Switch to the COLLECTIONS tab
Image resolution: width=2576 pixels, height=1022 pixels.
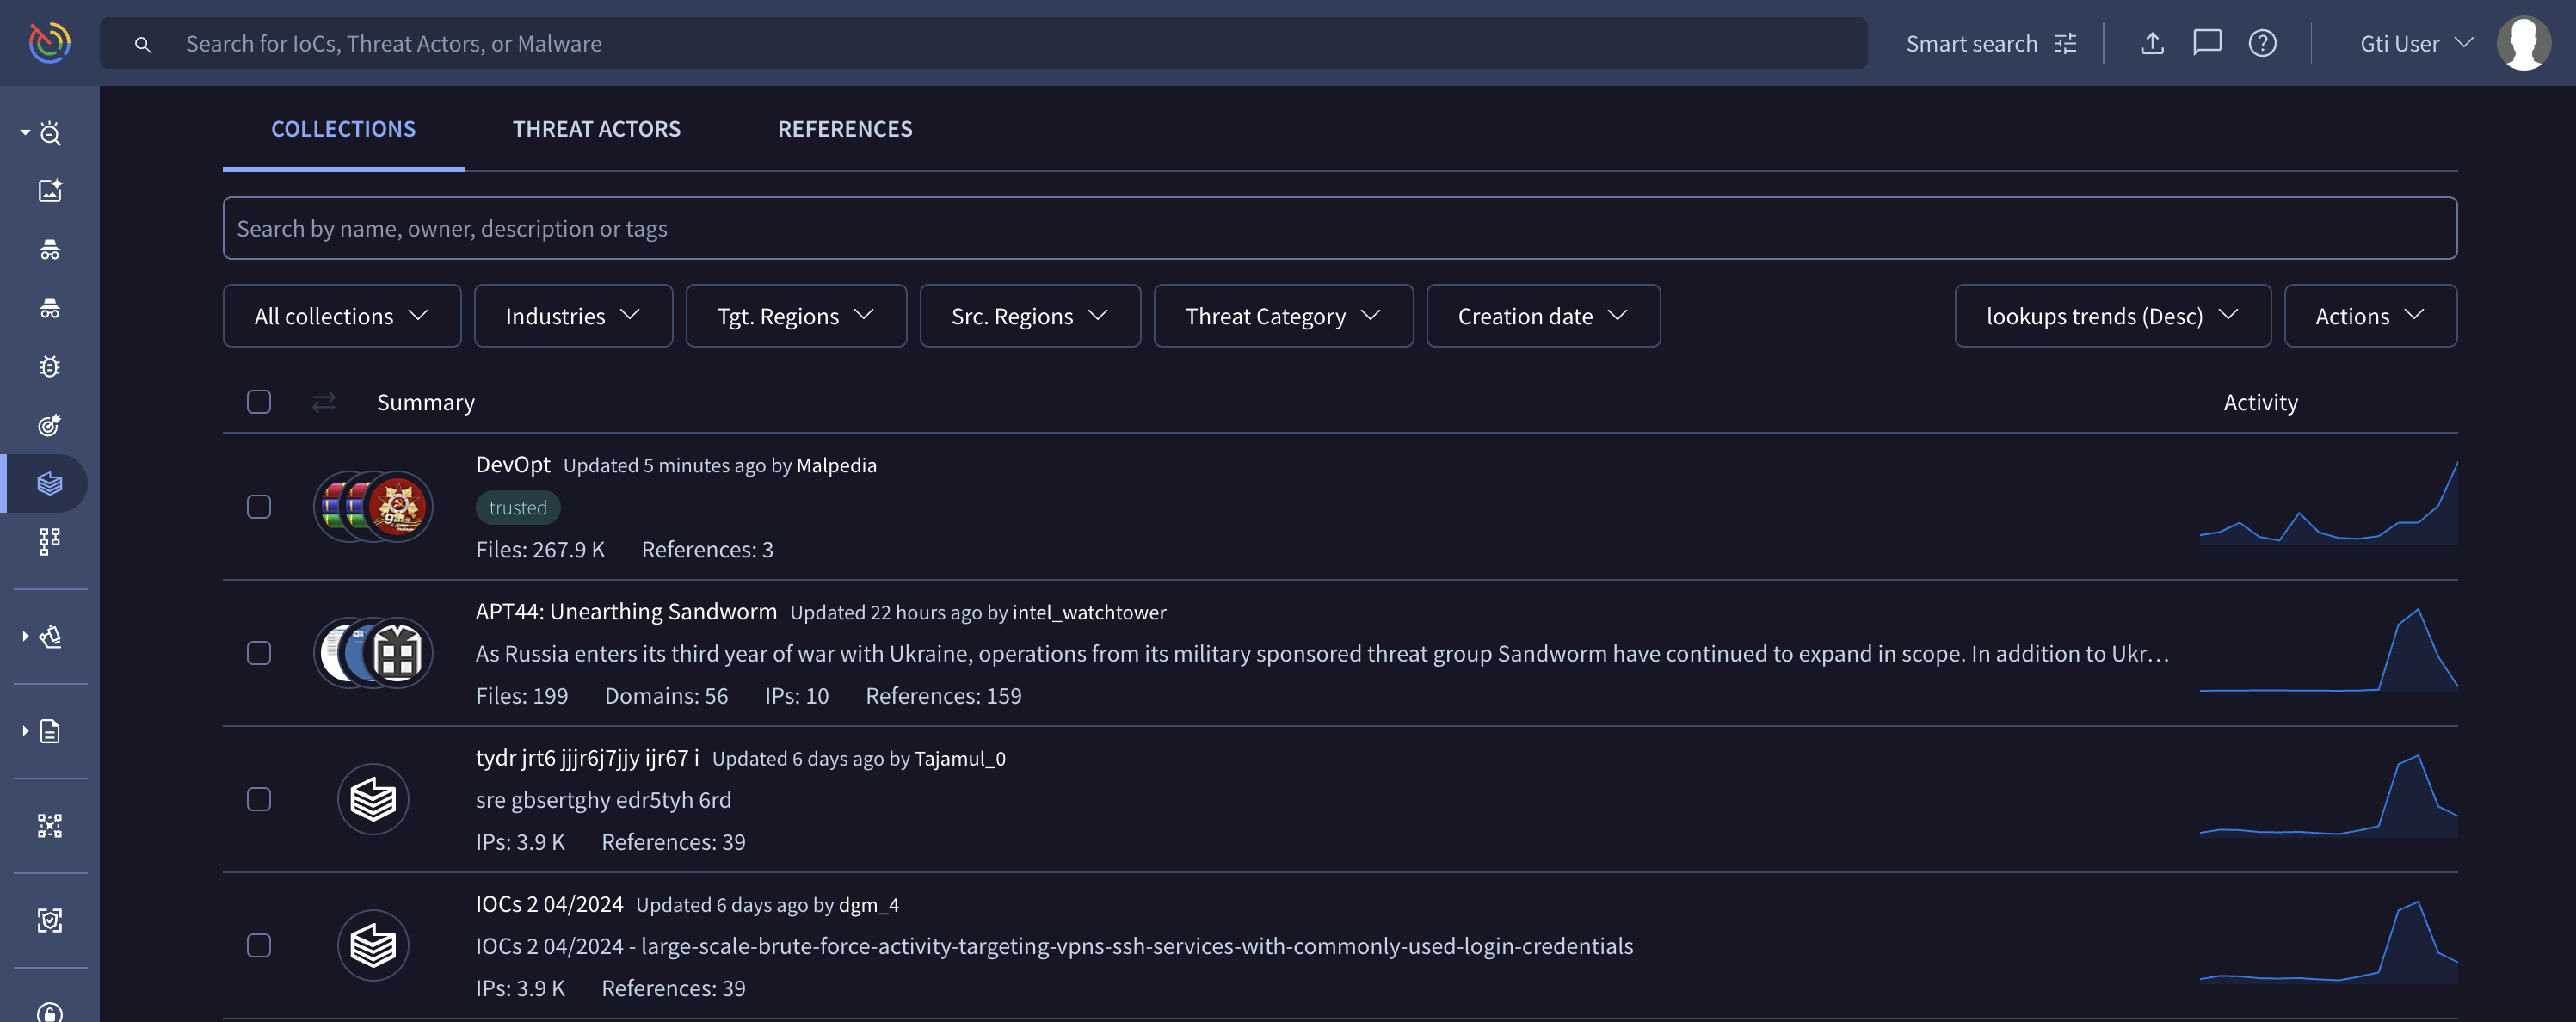tap(343, 129)
